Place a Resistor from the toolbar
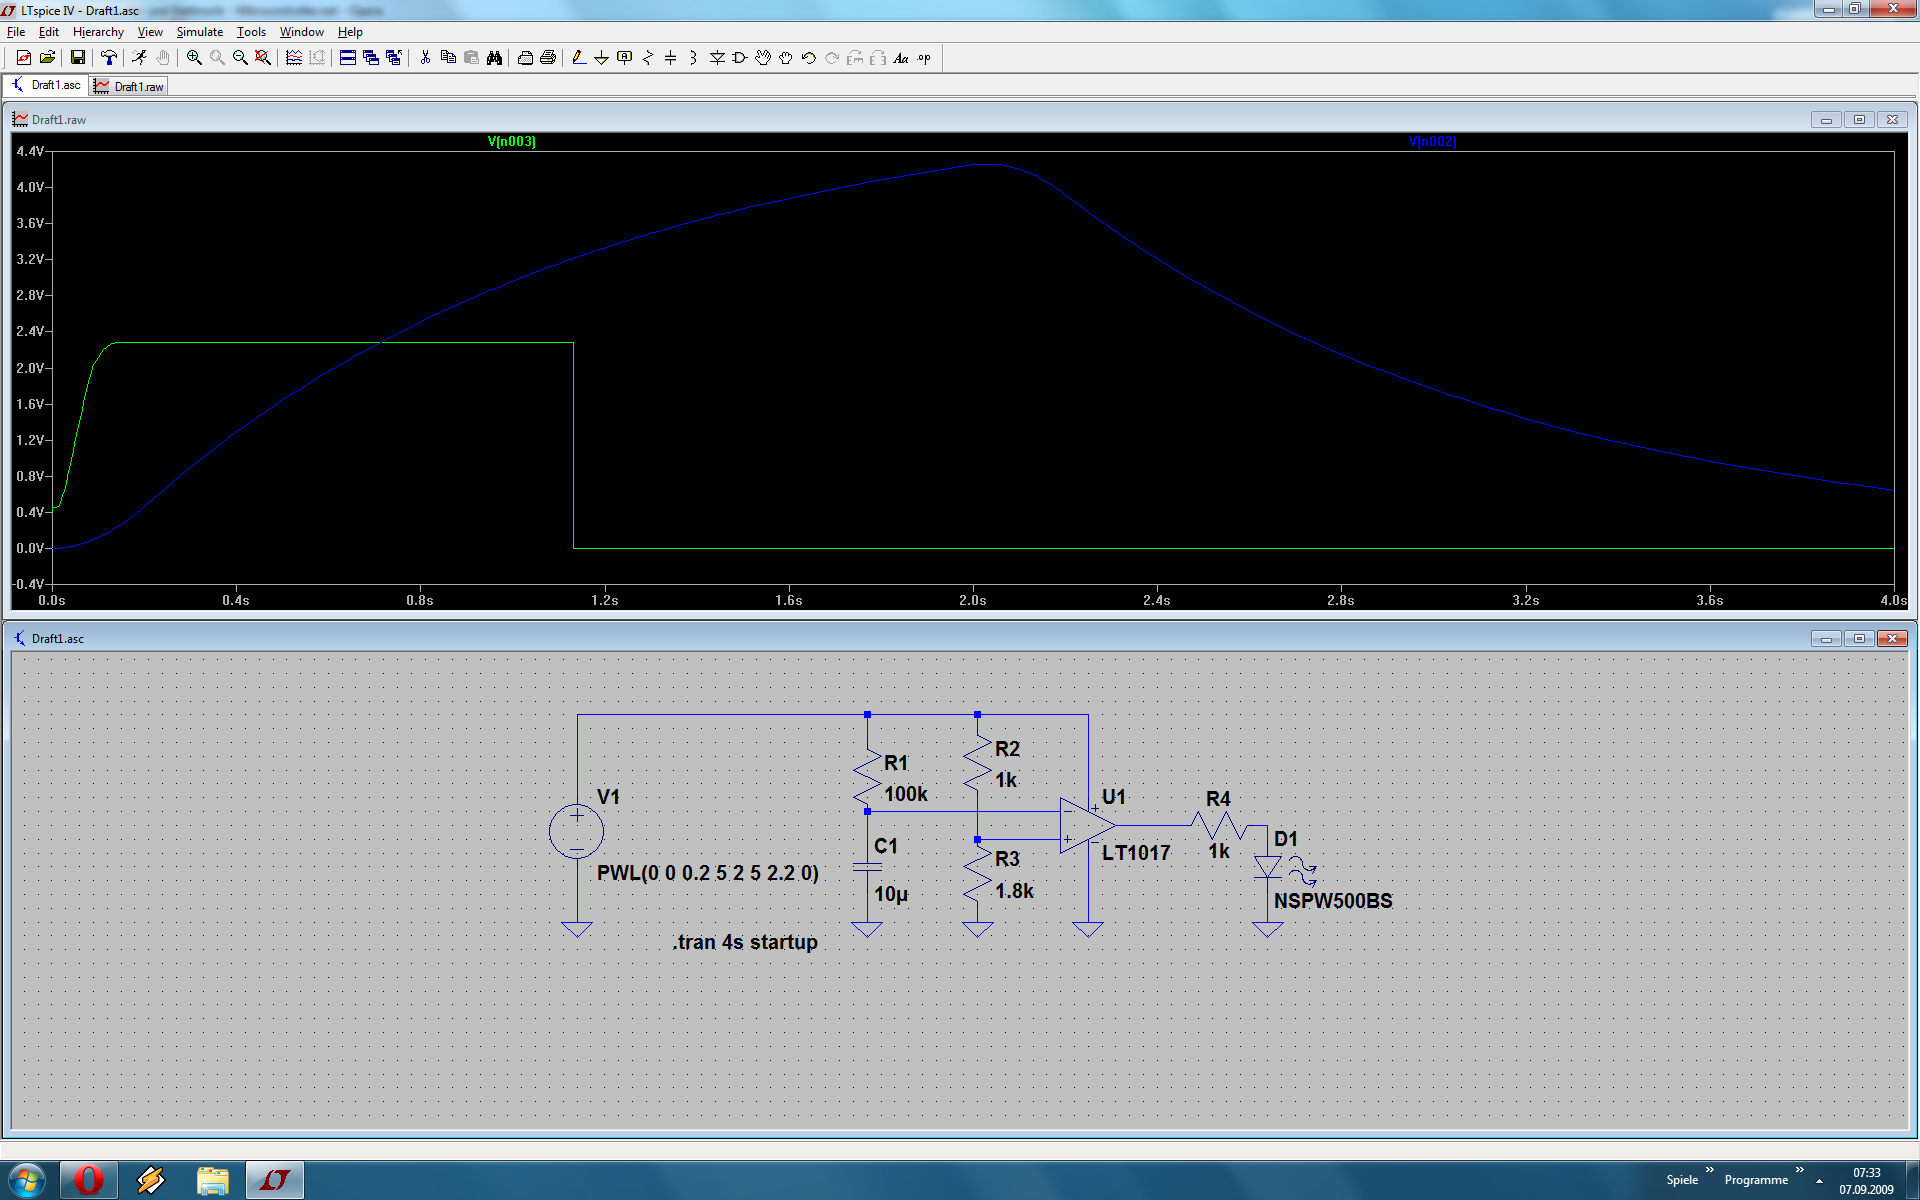Screen dimensions: 1920x1200 [648, 58]
